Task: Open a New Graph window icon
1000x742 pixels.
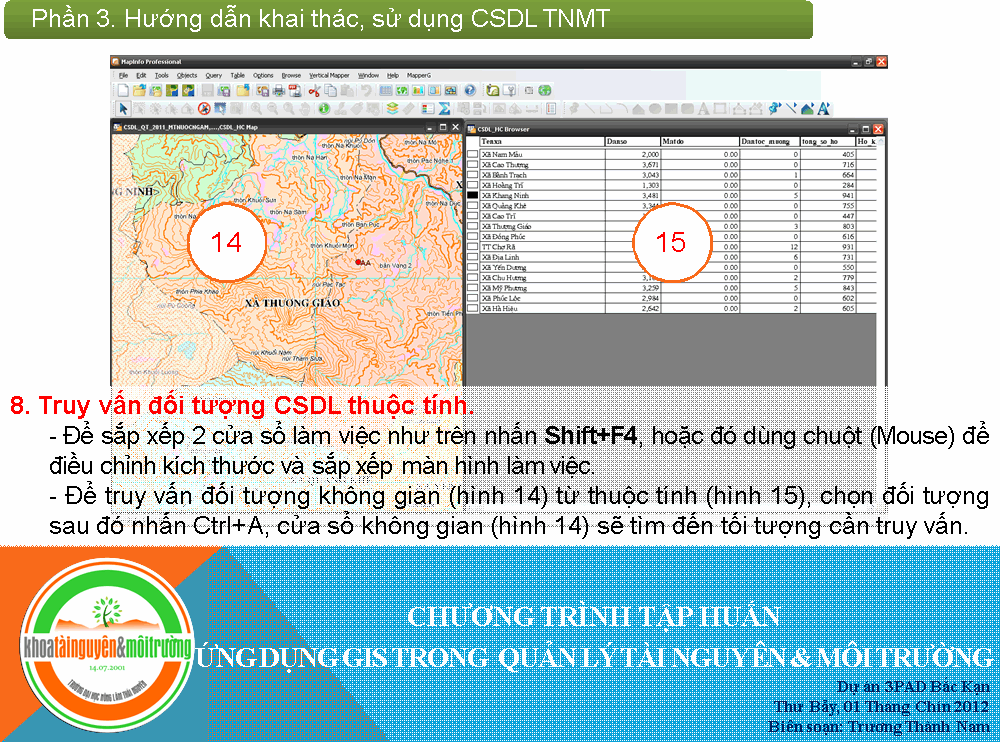Action: pos(418,91)
